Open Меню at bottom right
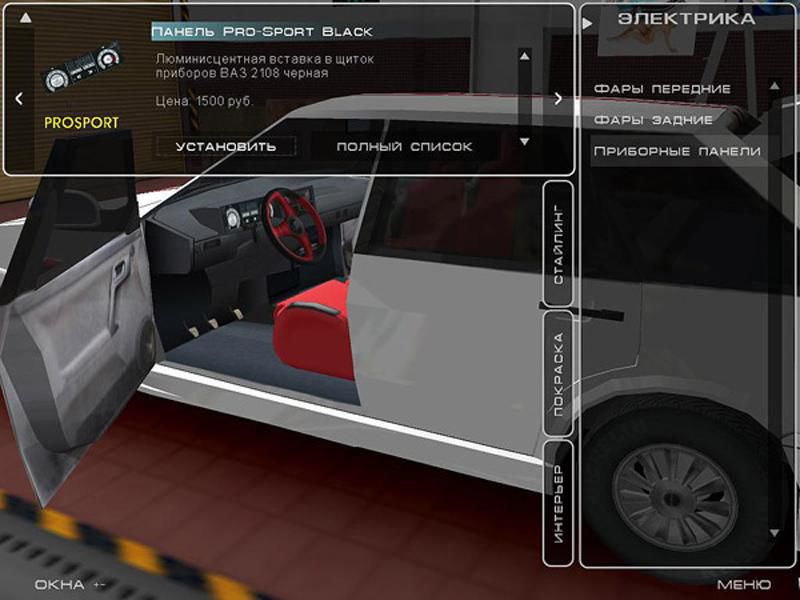 coord(743,584)
